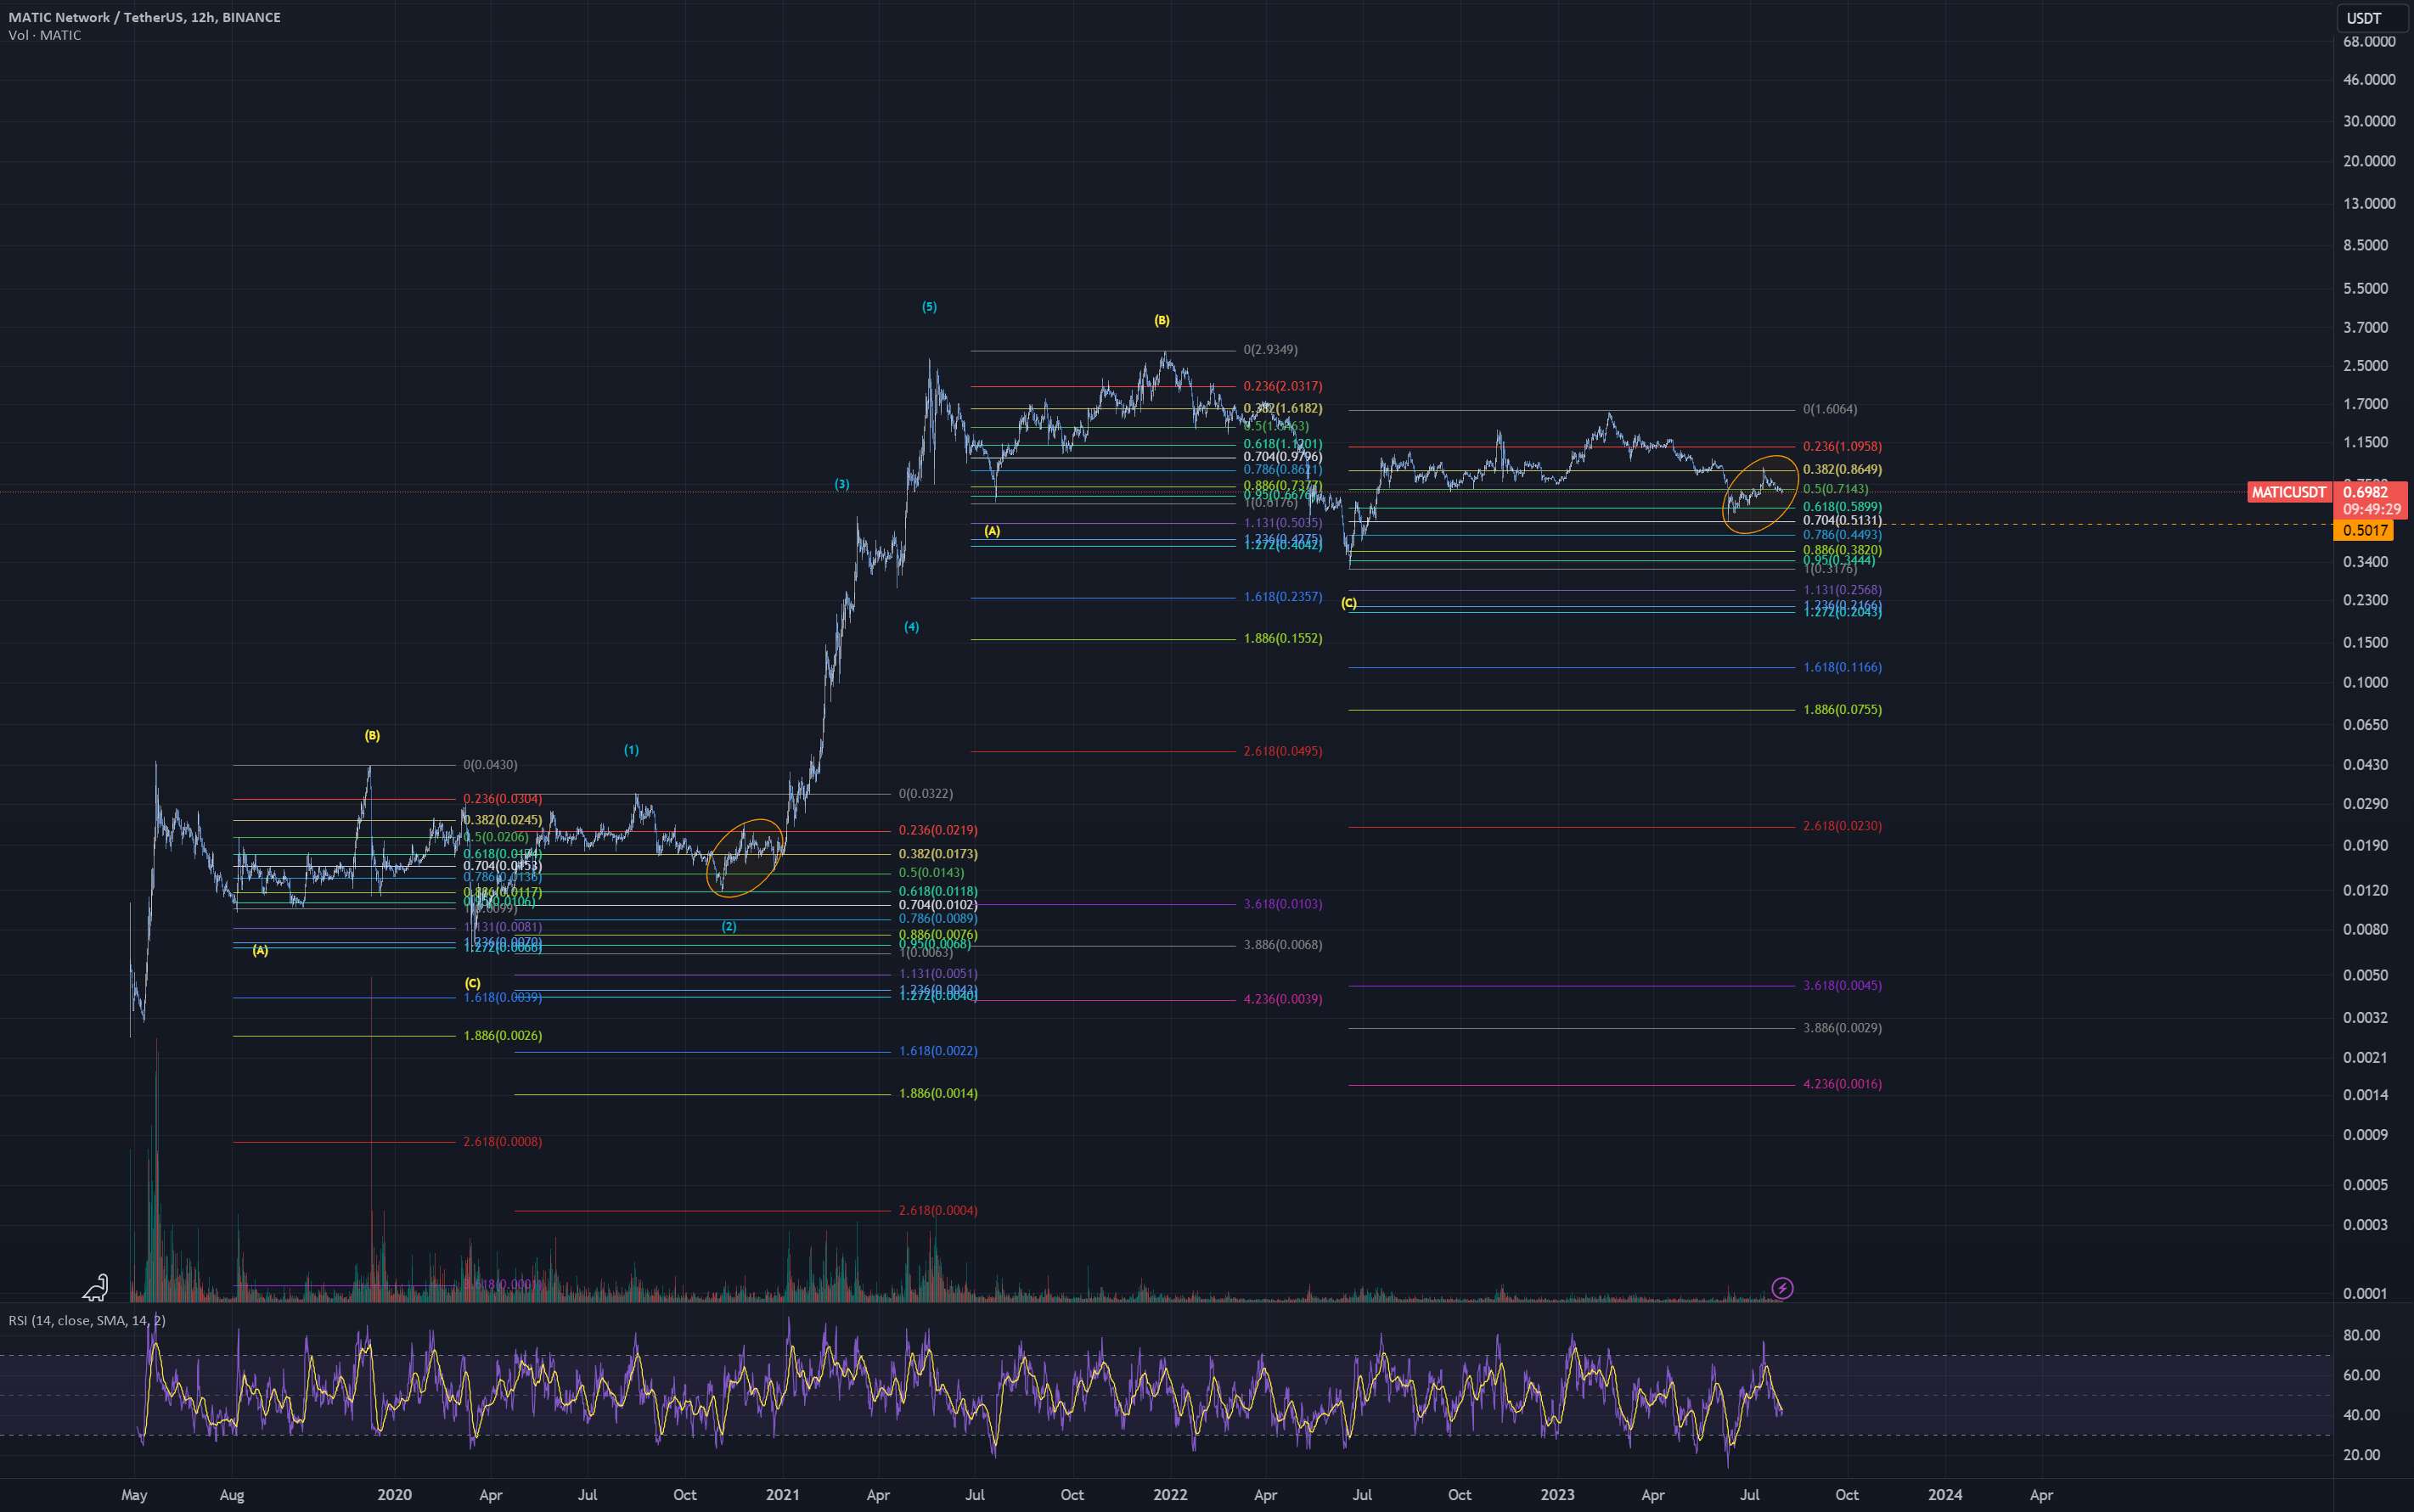Image resolution: width=2414 pixels, height=1512 pixels.
Task: Select the 1.618(0.2357) Fibonacci label
Action: pyautogui.click(x=1283, y=597)
